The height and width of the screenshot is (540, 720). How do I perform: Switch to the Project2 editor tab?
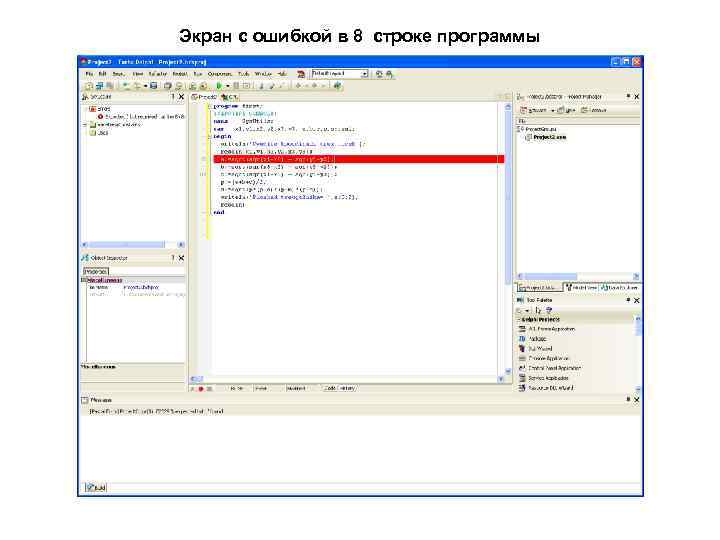pos(204,97)
